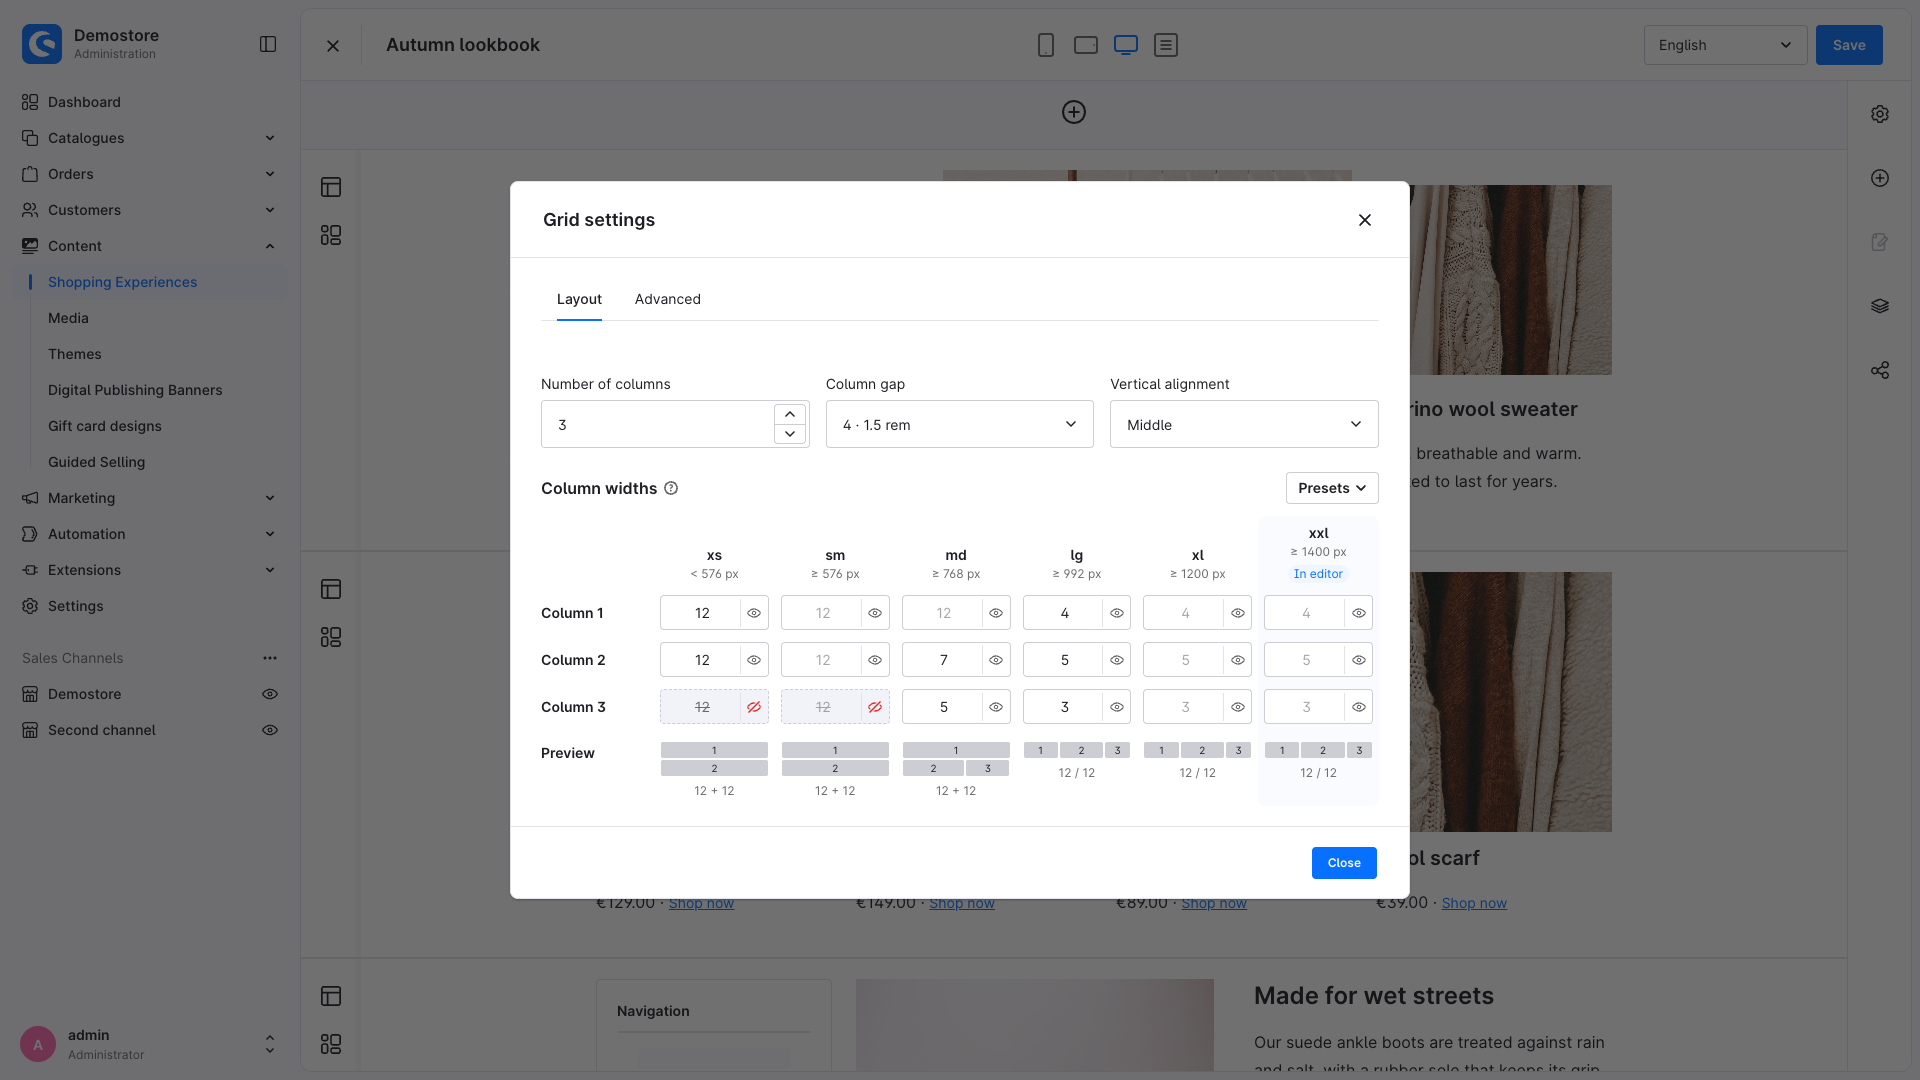
Task: Click the Save button
Action: [1849, 45]
